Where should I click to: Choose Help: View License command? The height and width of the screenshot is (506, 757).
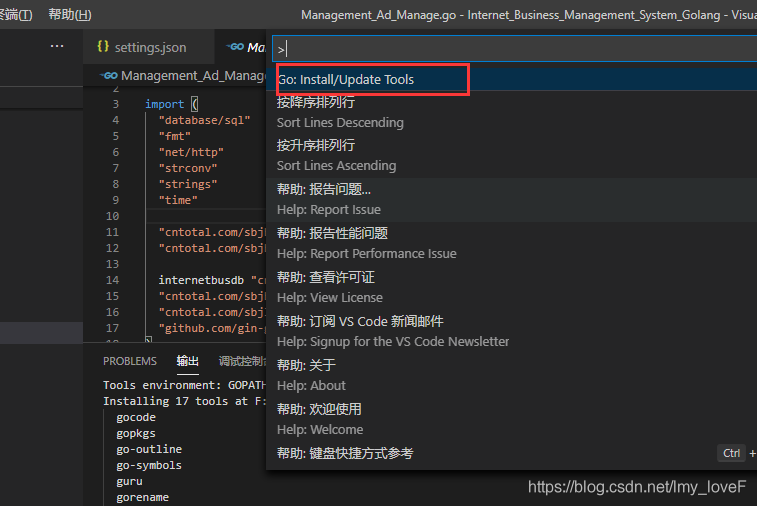click(511, 288)
